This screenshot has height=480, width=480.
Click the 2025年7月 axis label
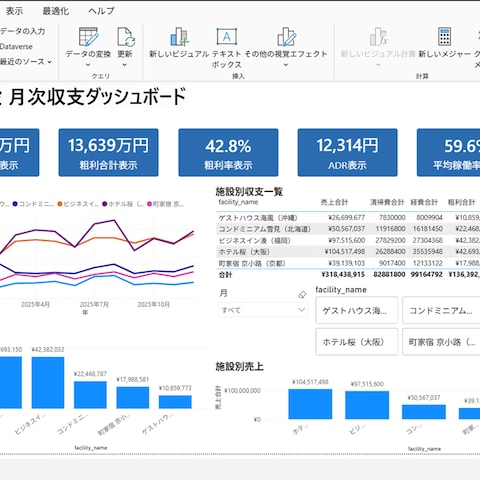pos(94,304)
